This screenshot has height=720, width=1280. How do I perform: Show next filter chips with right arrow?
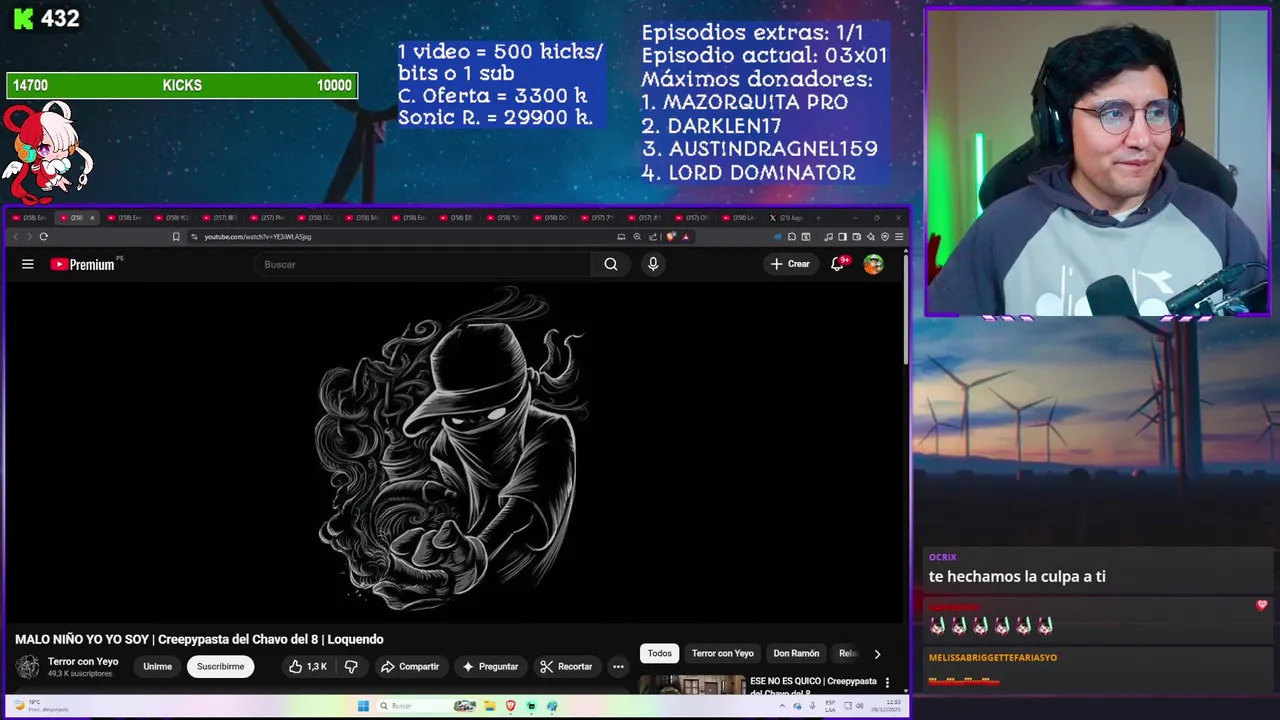[877, 654]
